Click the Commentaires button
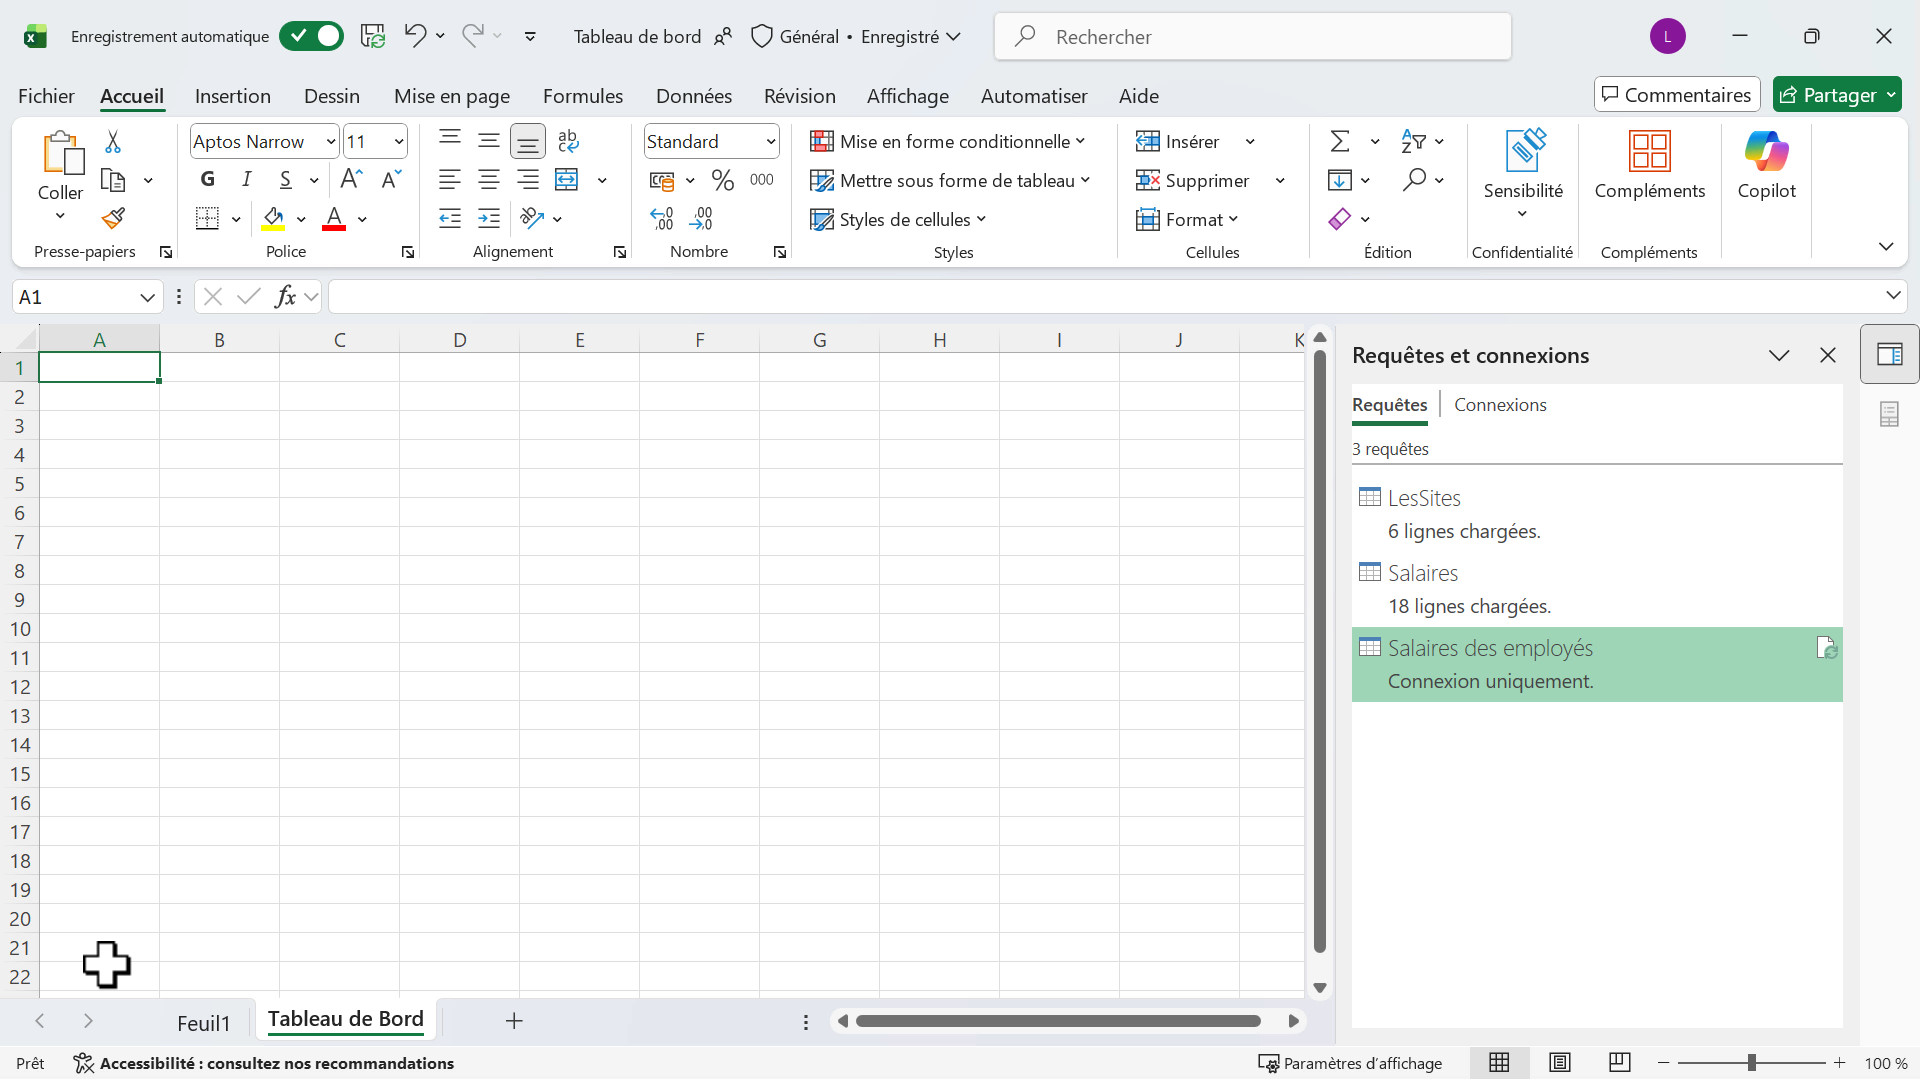Screen dimensions: 1920x1080 point(1676,95)
